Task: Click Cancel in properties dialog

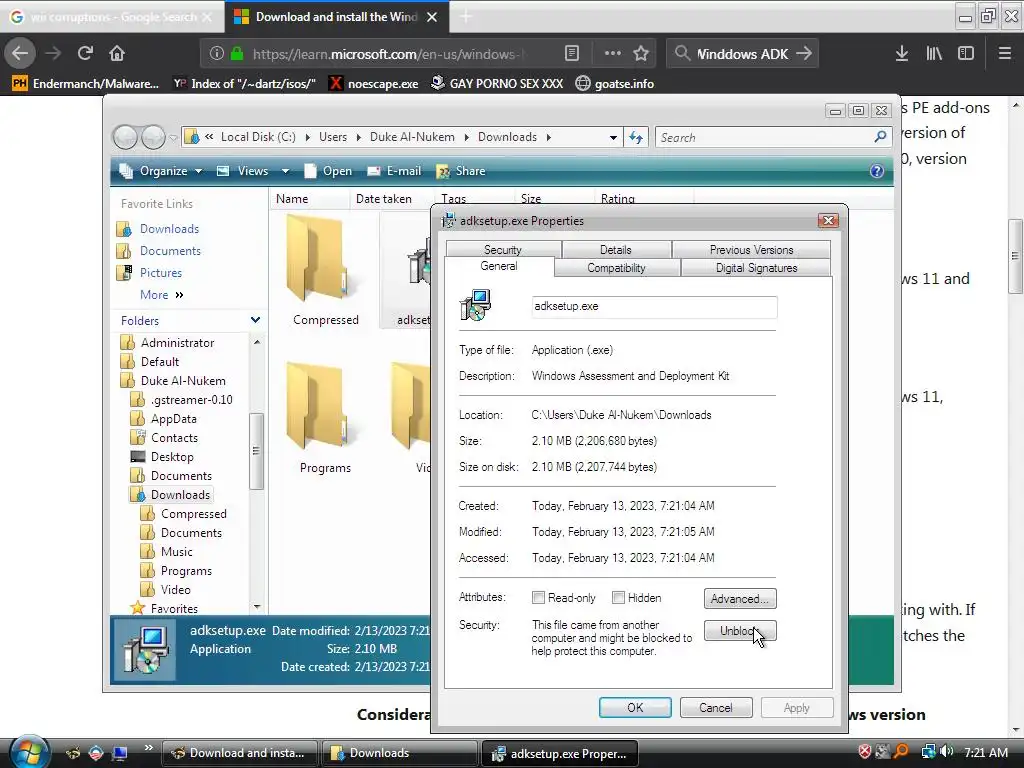Action: click(x=716, y=708)
